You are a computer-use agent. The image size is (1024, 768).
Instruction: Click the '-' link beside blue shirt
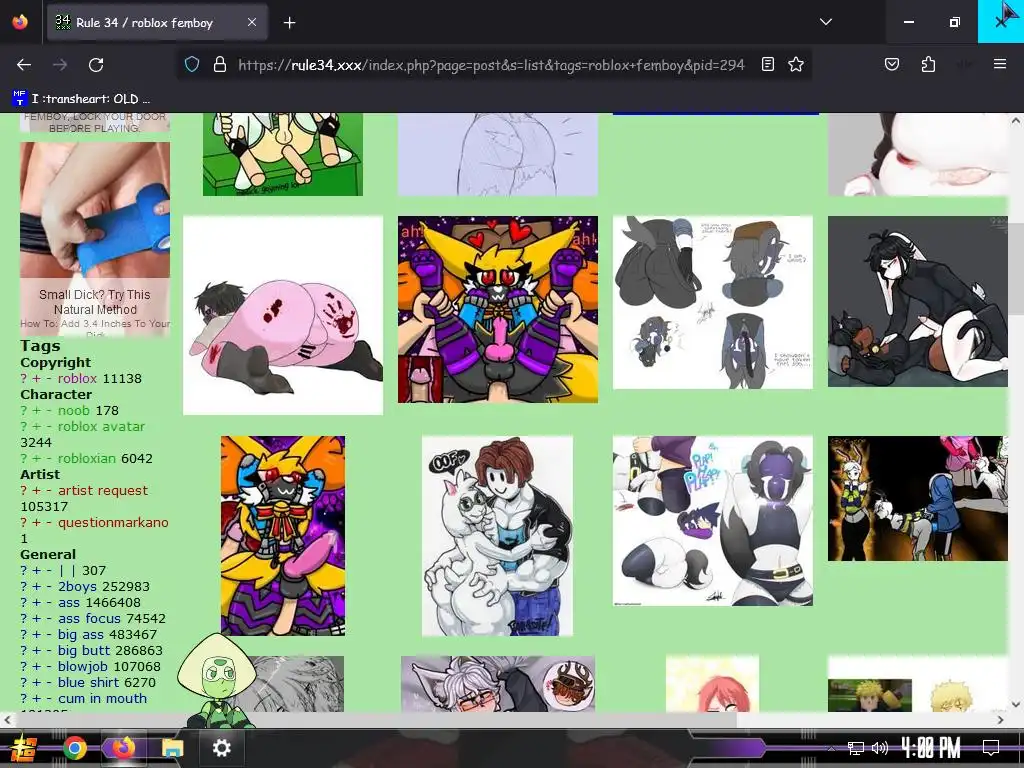pyautogui.click(x=49, y=682)
